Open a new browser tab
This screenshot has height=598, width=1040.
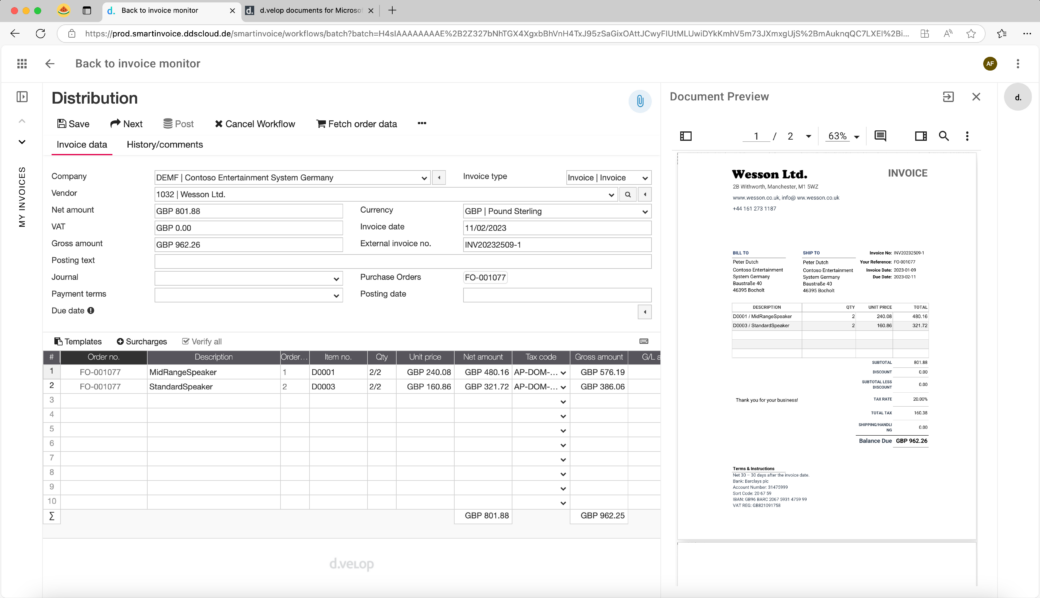[x=392, y=11]
